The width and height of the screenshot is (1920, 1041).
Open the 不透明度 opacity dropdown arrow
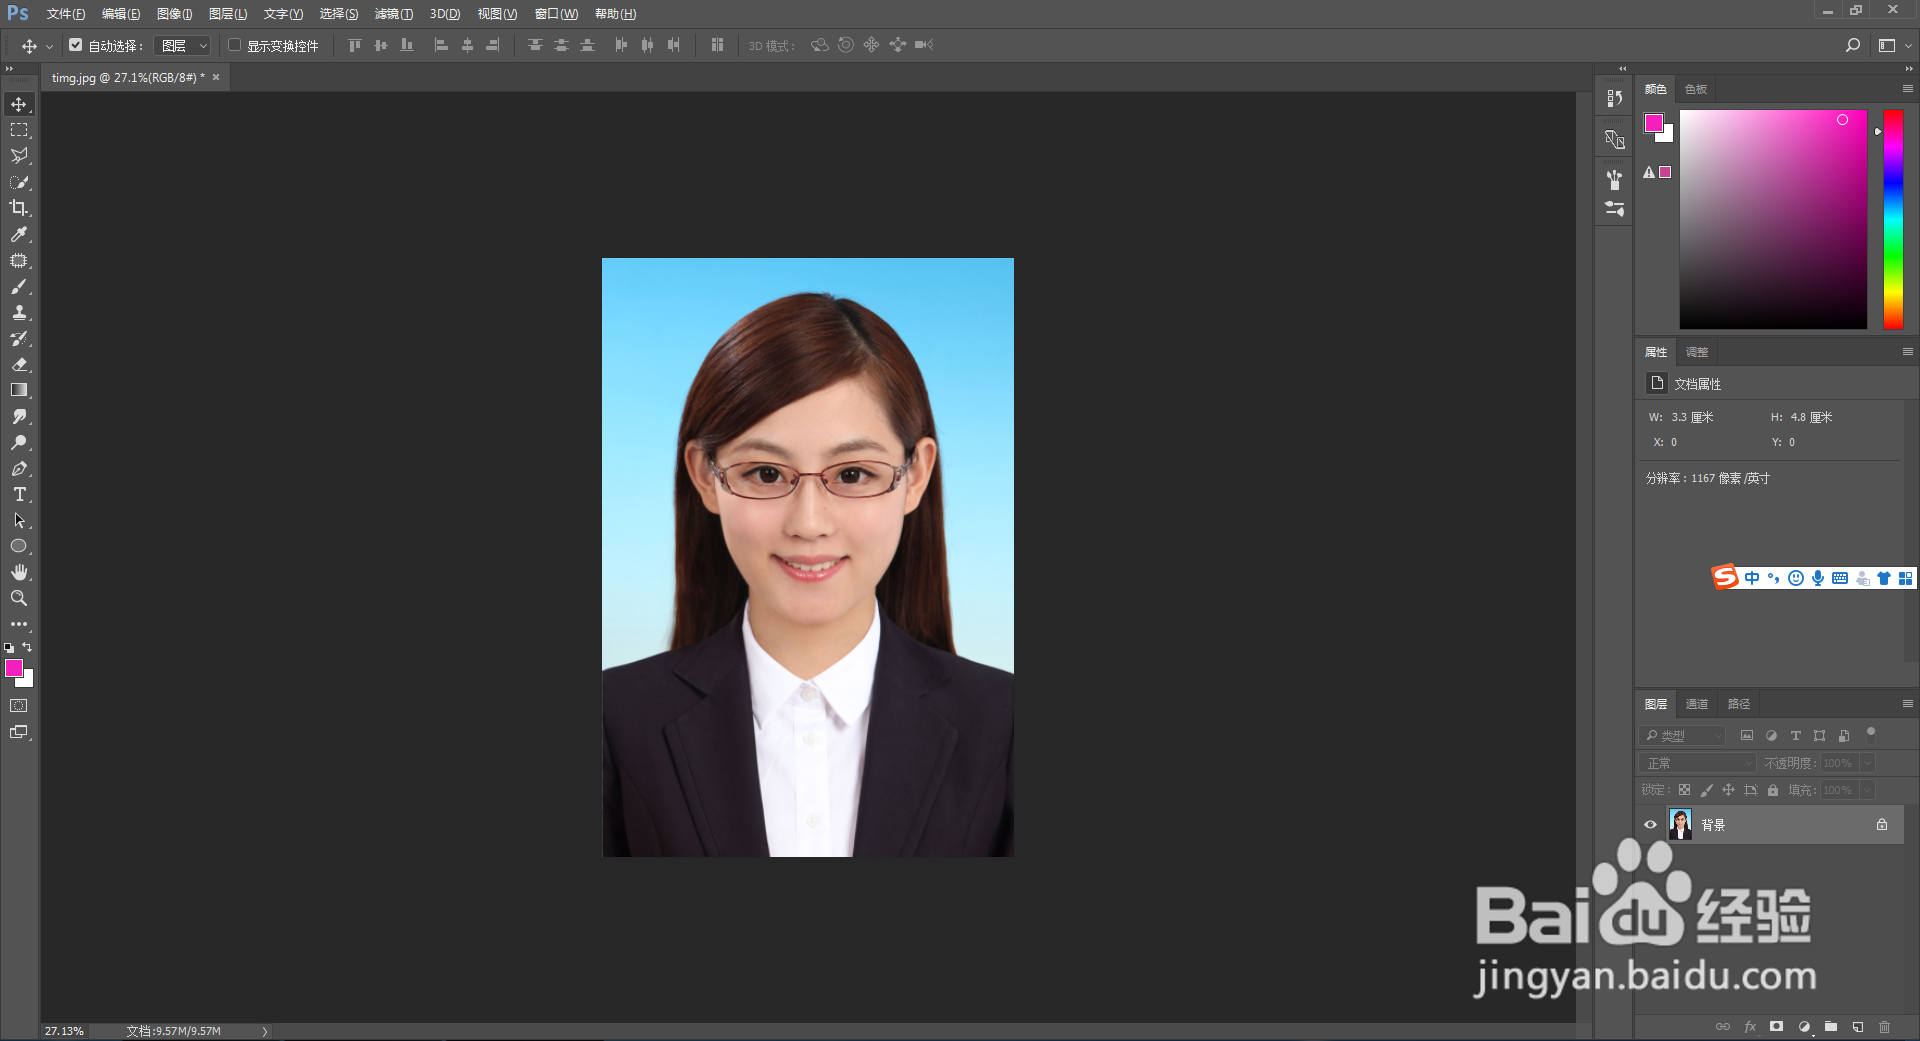pos(1867,763)
